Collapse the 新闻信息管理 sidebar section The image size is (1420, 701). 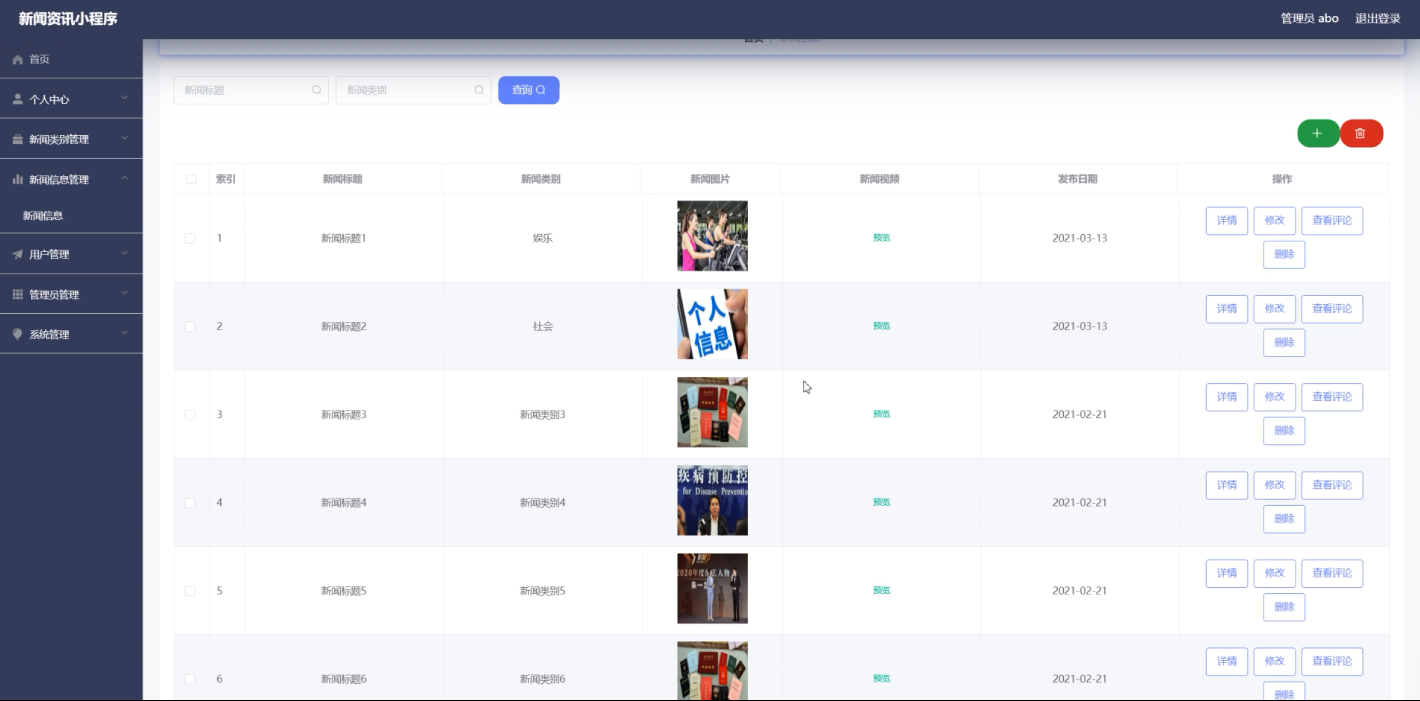124,179
